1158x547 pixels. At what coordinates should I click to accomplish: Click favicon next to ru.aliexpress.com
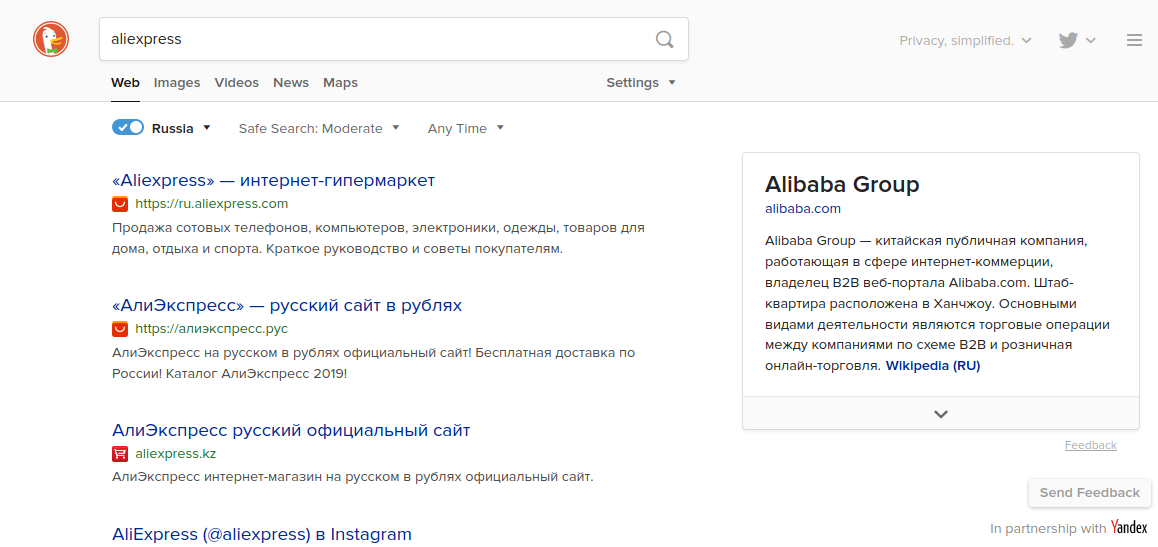point(120,204)
